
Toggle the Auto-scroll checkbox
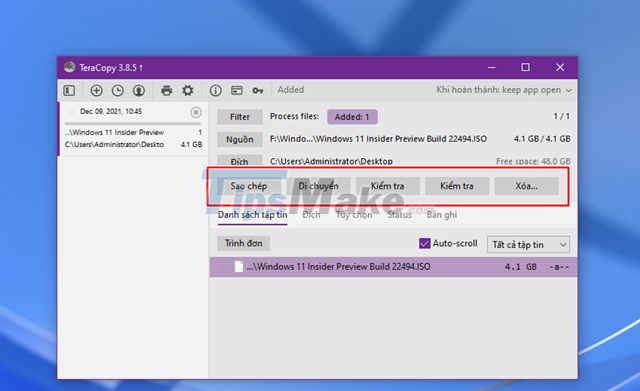pos(424,243)
